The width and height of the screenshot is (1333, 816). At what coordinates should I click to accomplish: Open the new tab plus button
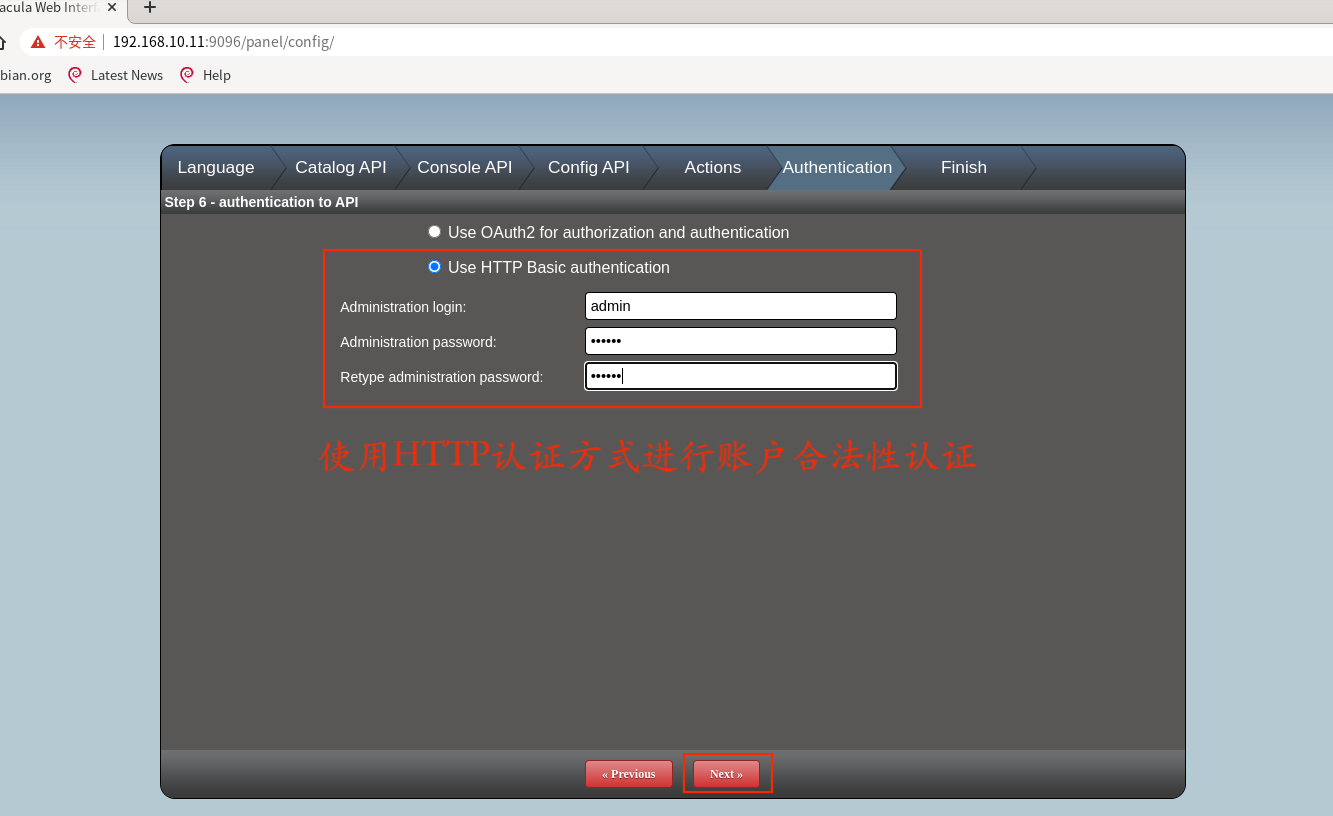(x=150, y=8)
